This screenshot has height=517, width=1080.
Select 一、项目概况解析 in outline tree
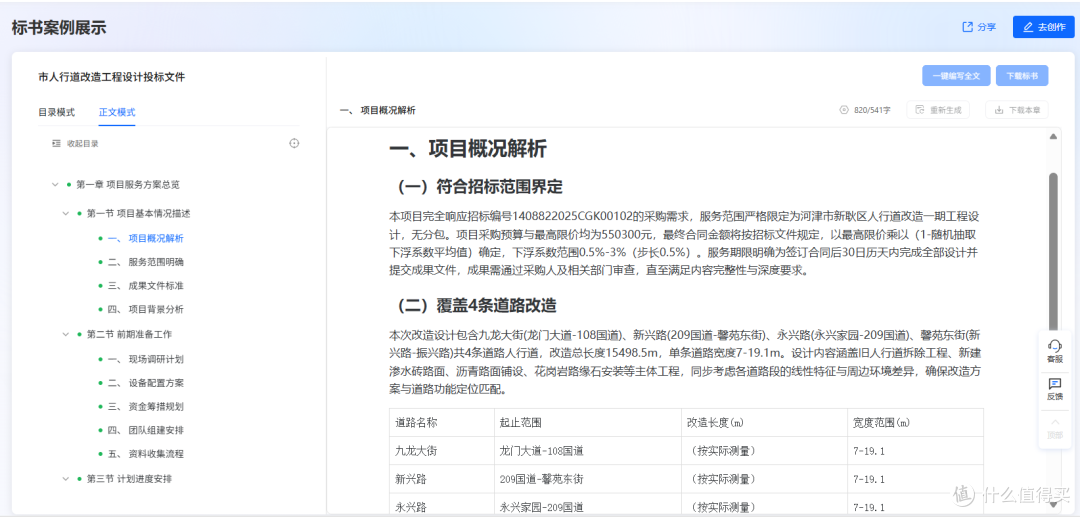click(x=145, y=238)
